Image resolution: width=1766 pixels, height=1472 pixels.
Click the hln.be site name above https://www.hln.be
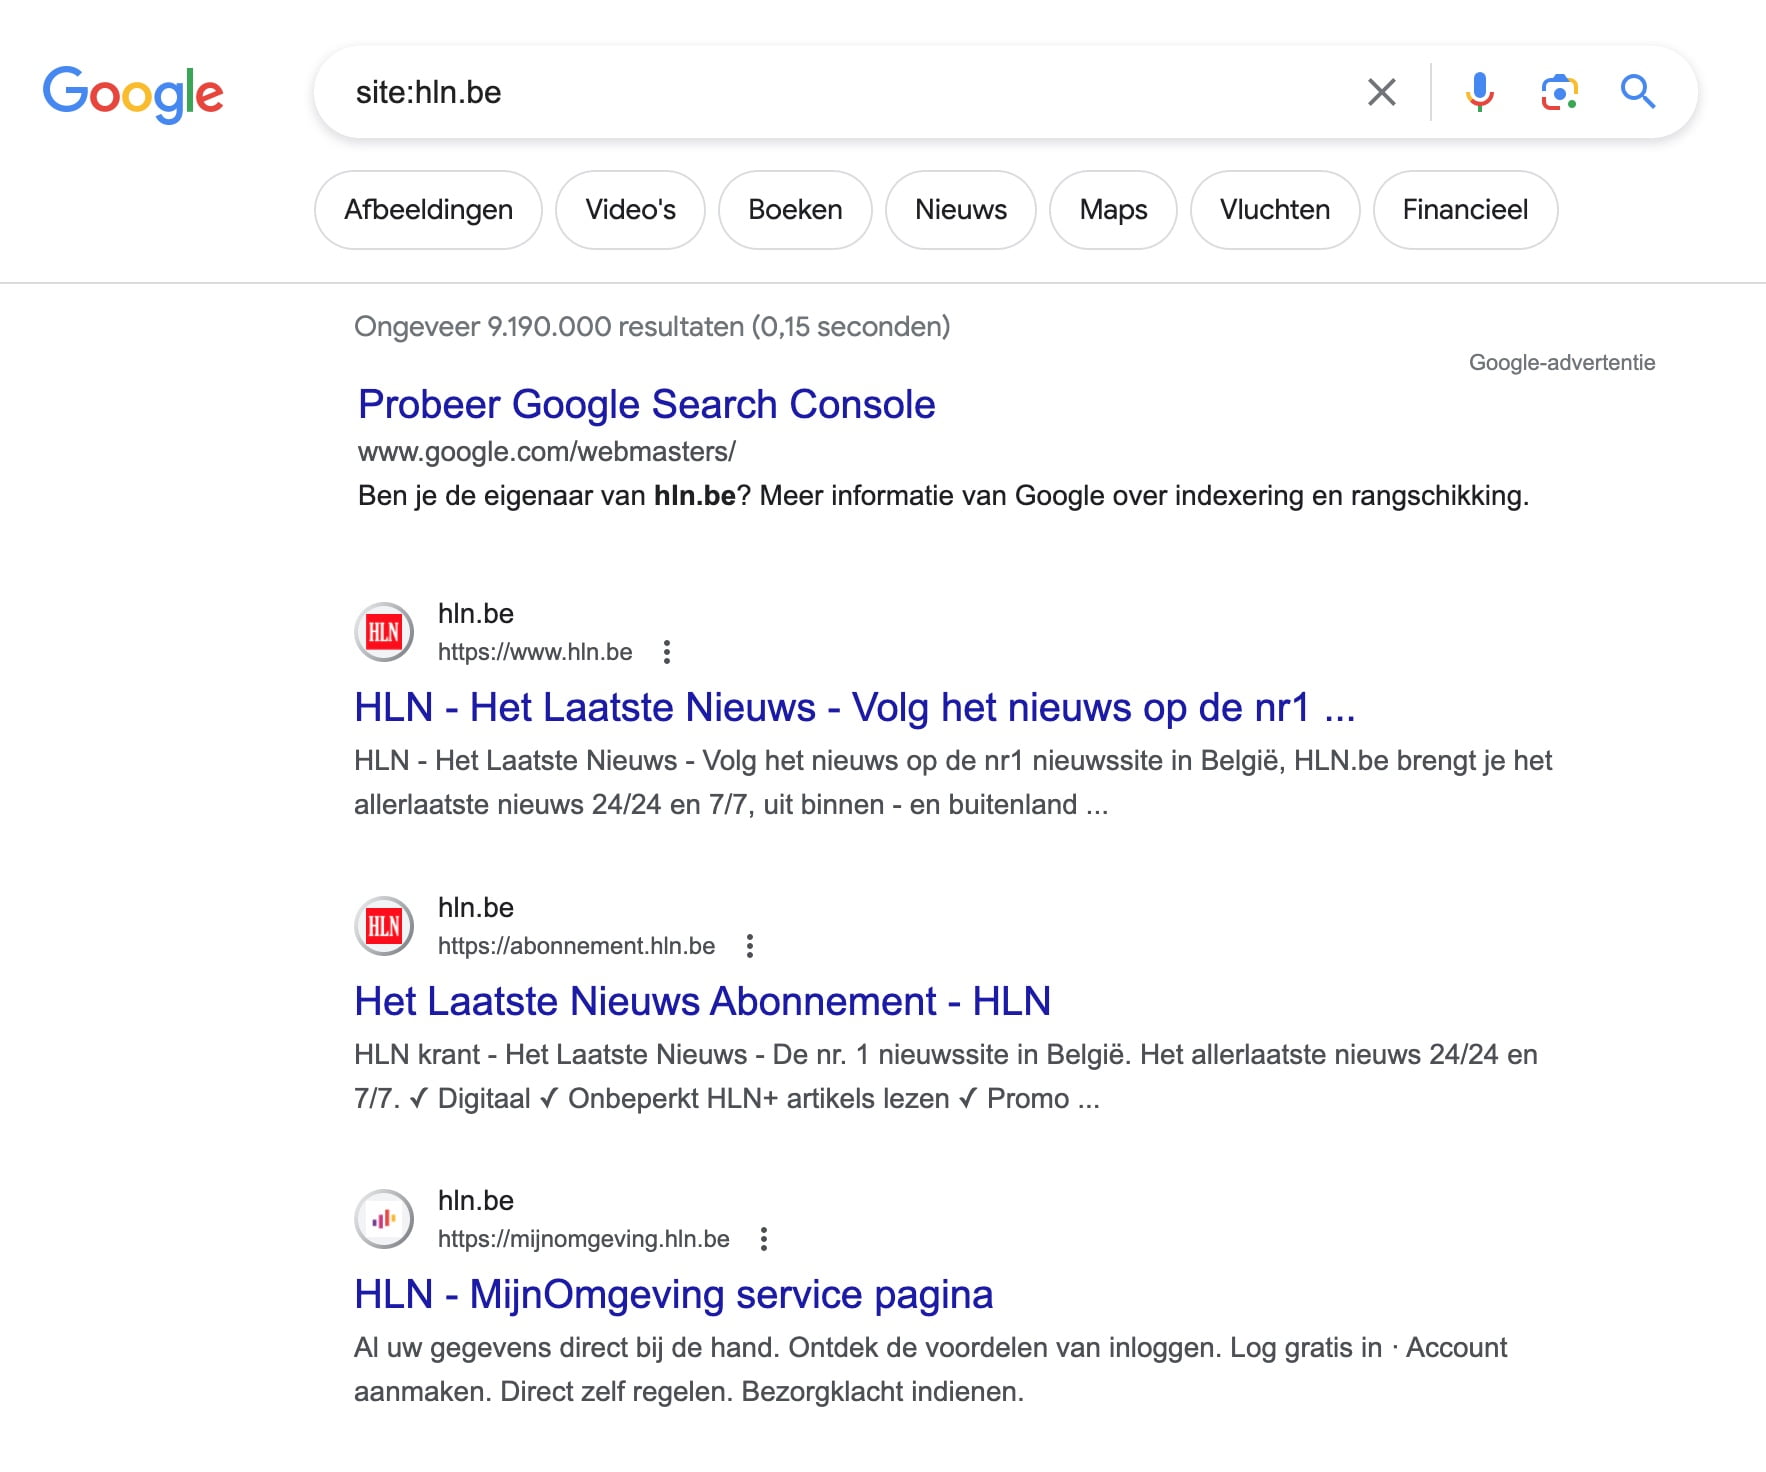coord(476,613)
